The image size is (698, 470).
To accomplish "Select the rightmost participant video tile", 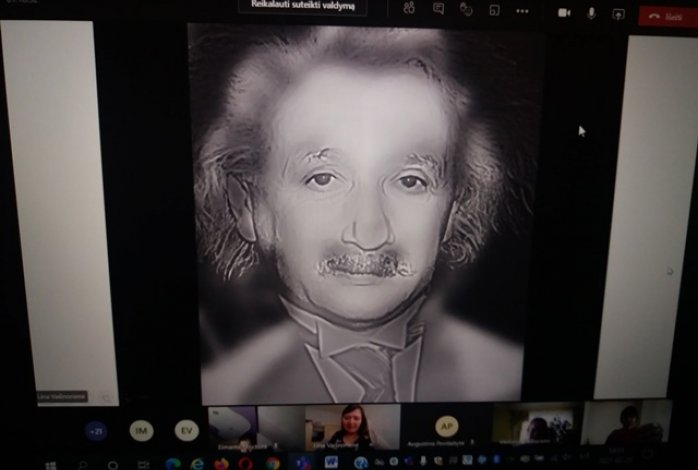I will 628,424.
